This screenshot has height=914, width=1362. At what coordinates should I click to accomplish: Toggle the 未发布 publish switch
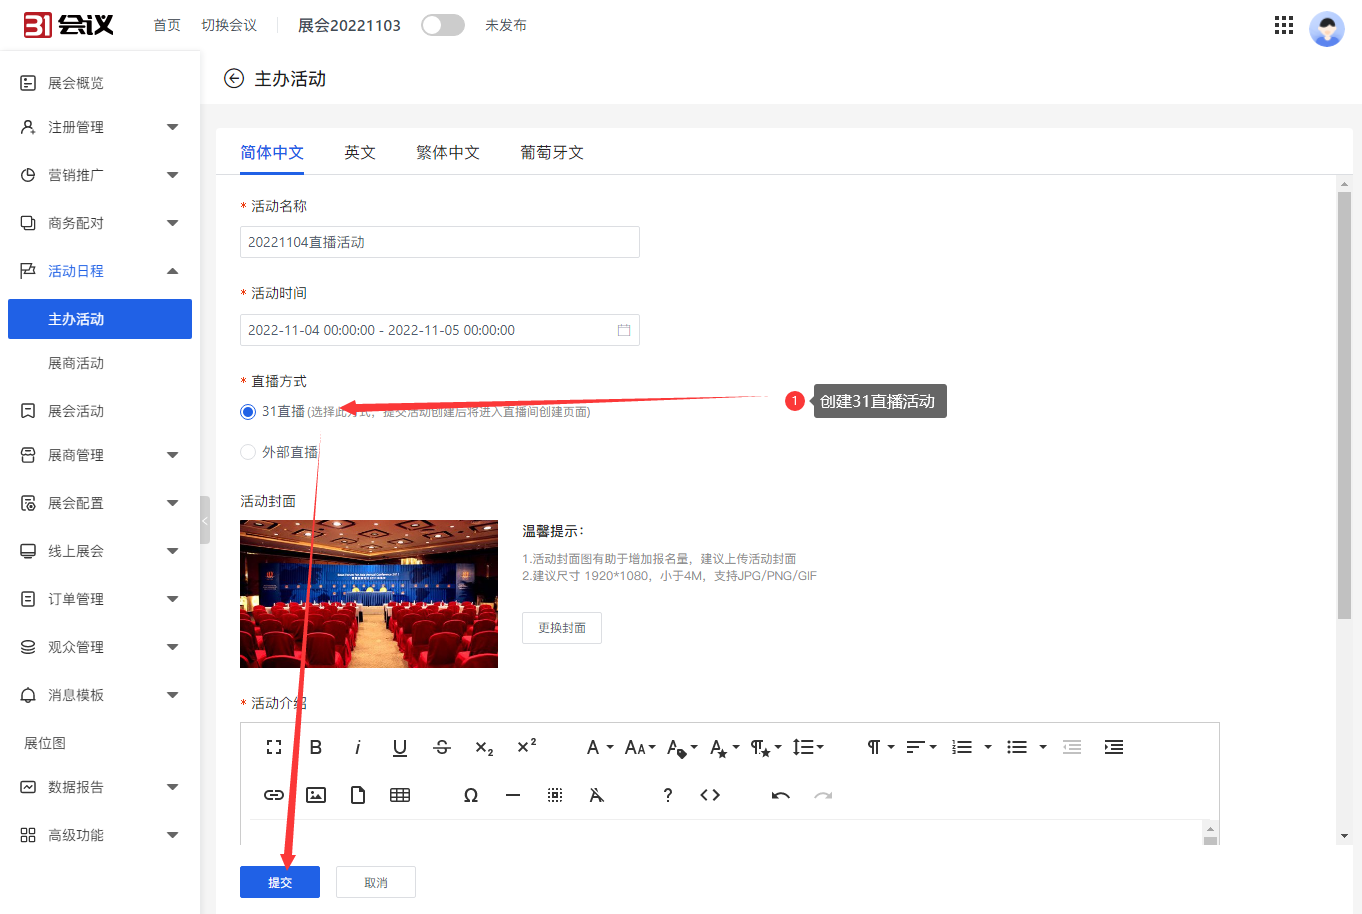443,25
